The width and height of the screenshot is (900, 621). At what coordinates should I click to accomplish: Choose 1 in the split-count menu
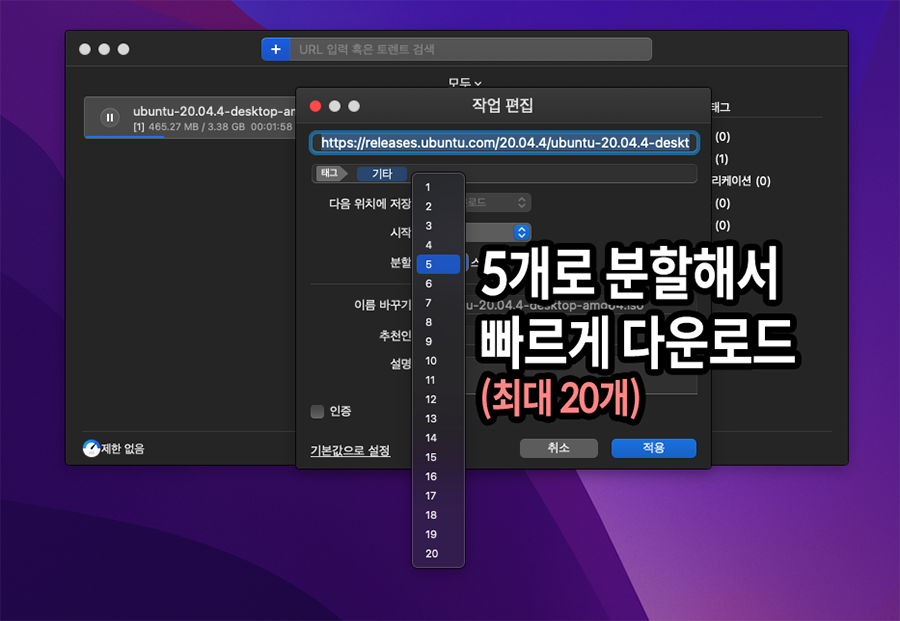tap(439, 187)
